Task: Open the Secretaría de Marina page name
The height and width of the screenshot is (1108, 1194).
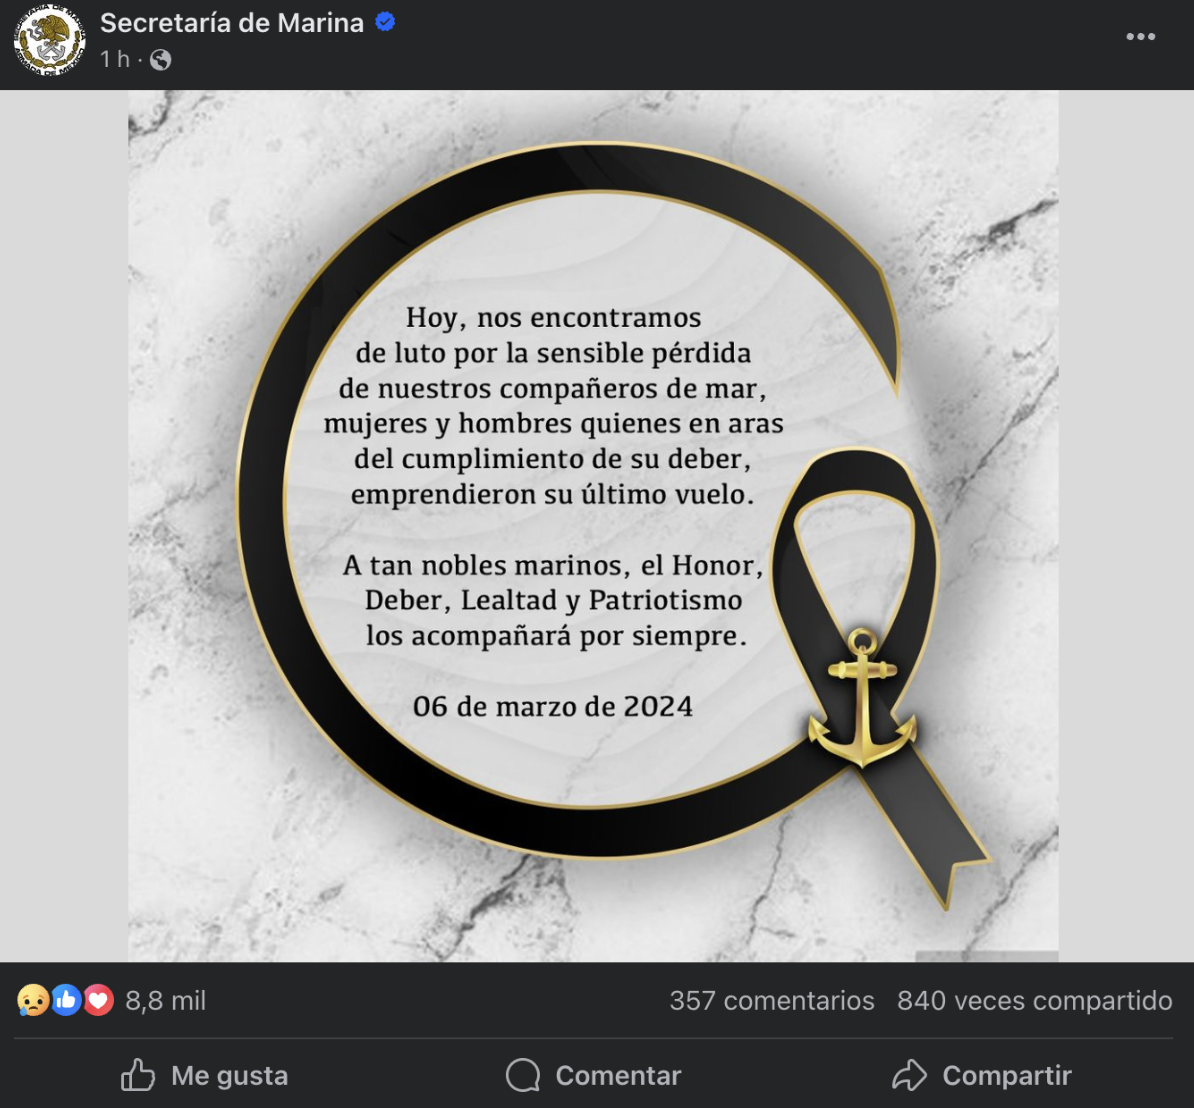Action: [x=232, y=23]
